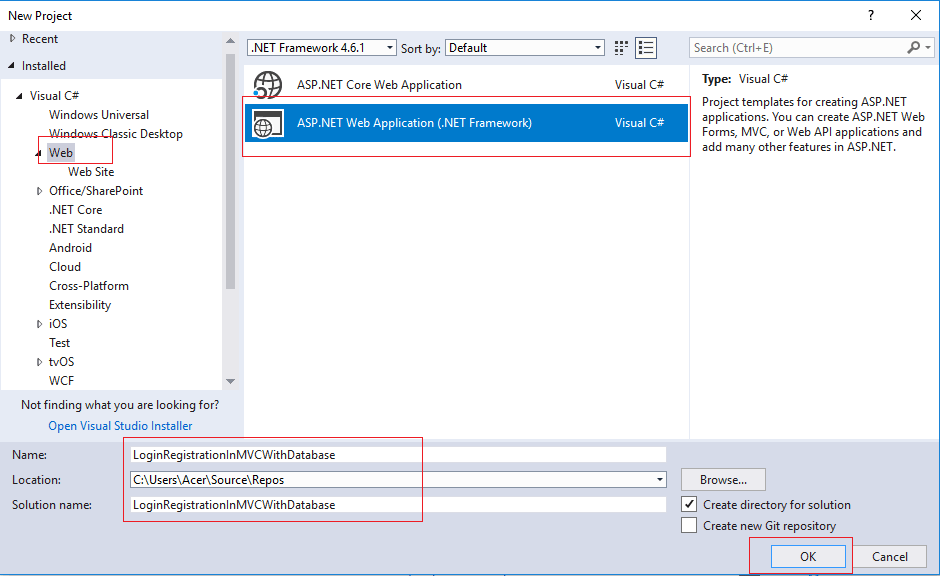Click the ASP.NET Core Web Application globe icon
Viewport: 940px width, 576px height.
pos(268,85)
